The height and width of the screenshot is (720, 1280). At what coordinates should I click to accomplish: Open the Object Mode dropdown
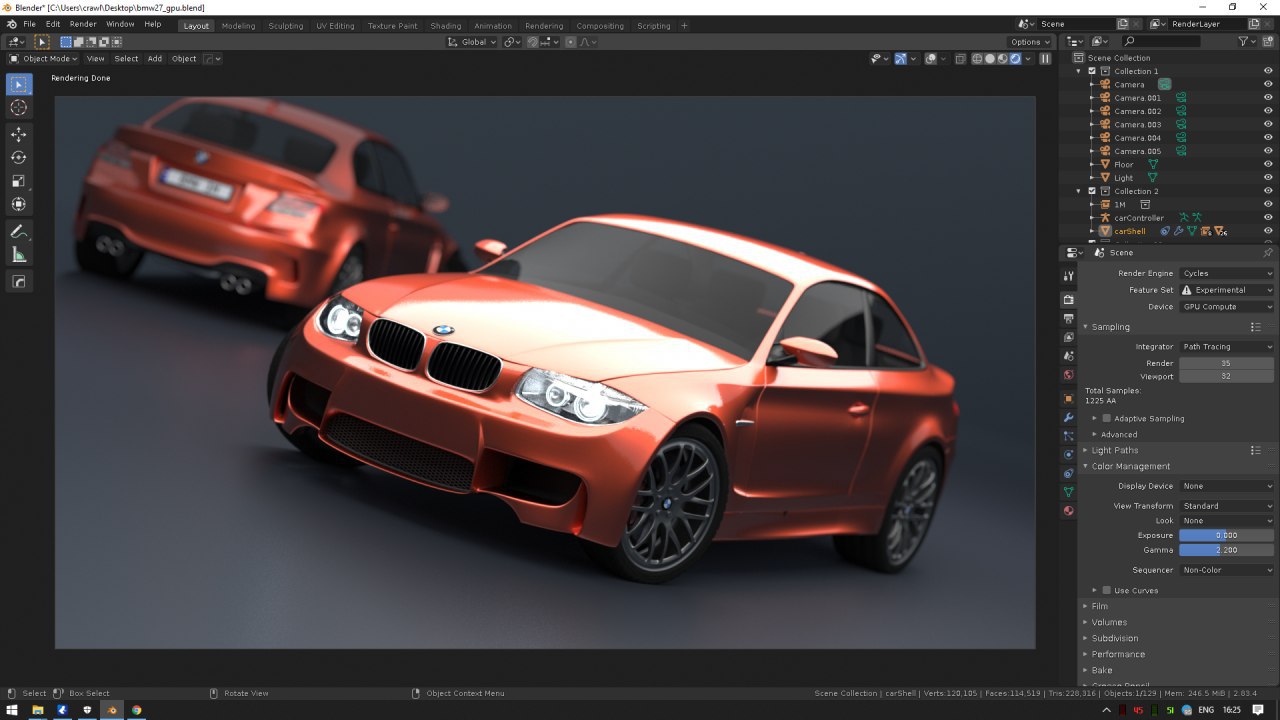coord(43,59)
